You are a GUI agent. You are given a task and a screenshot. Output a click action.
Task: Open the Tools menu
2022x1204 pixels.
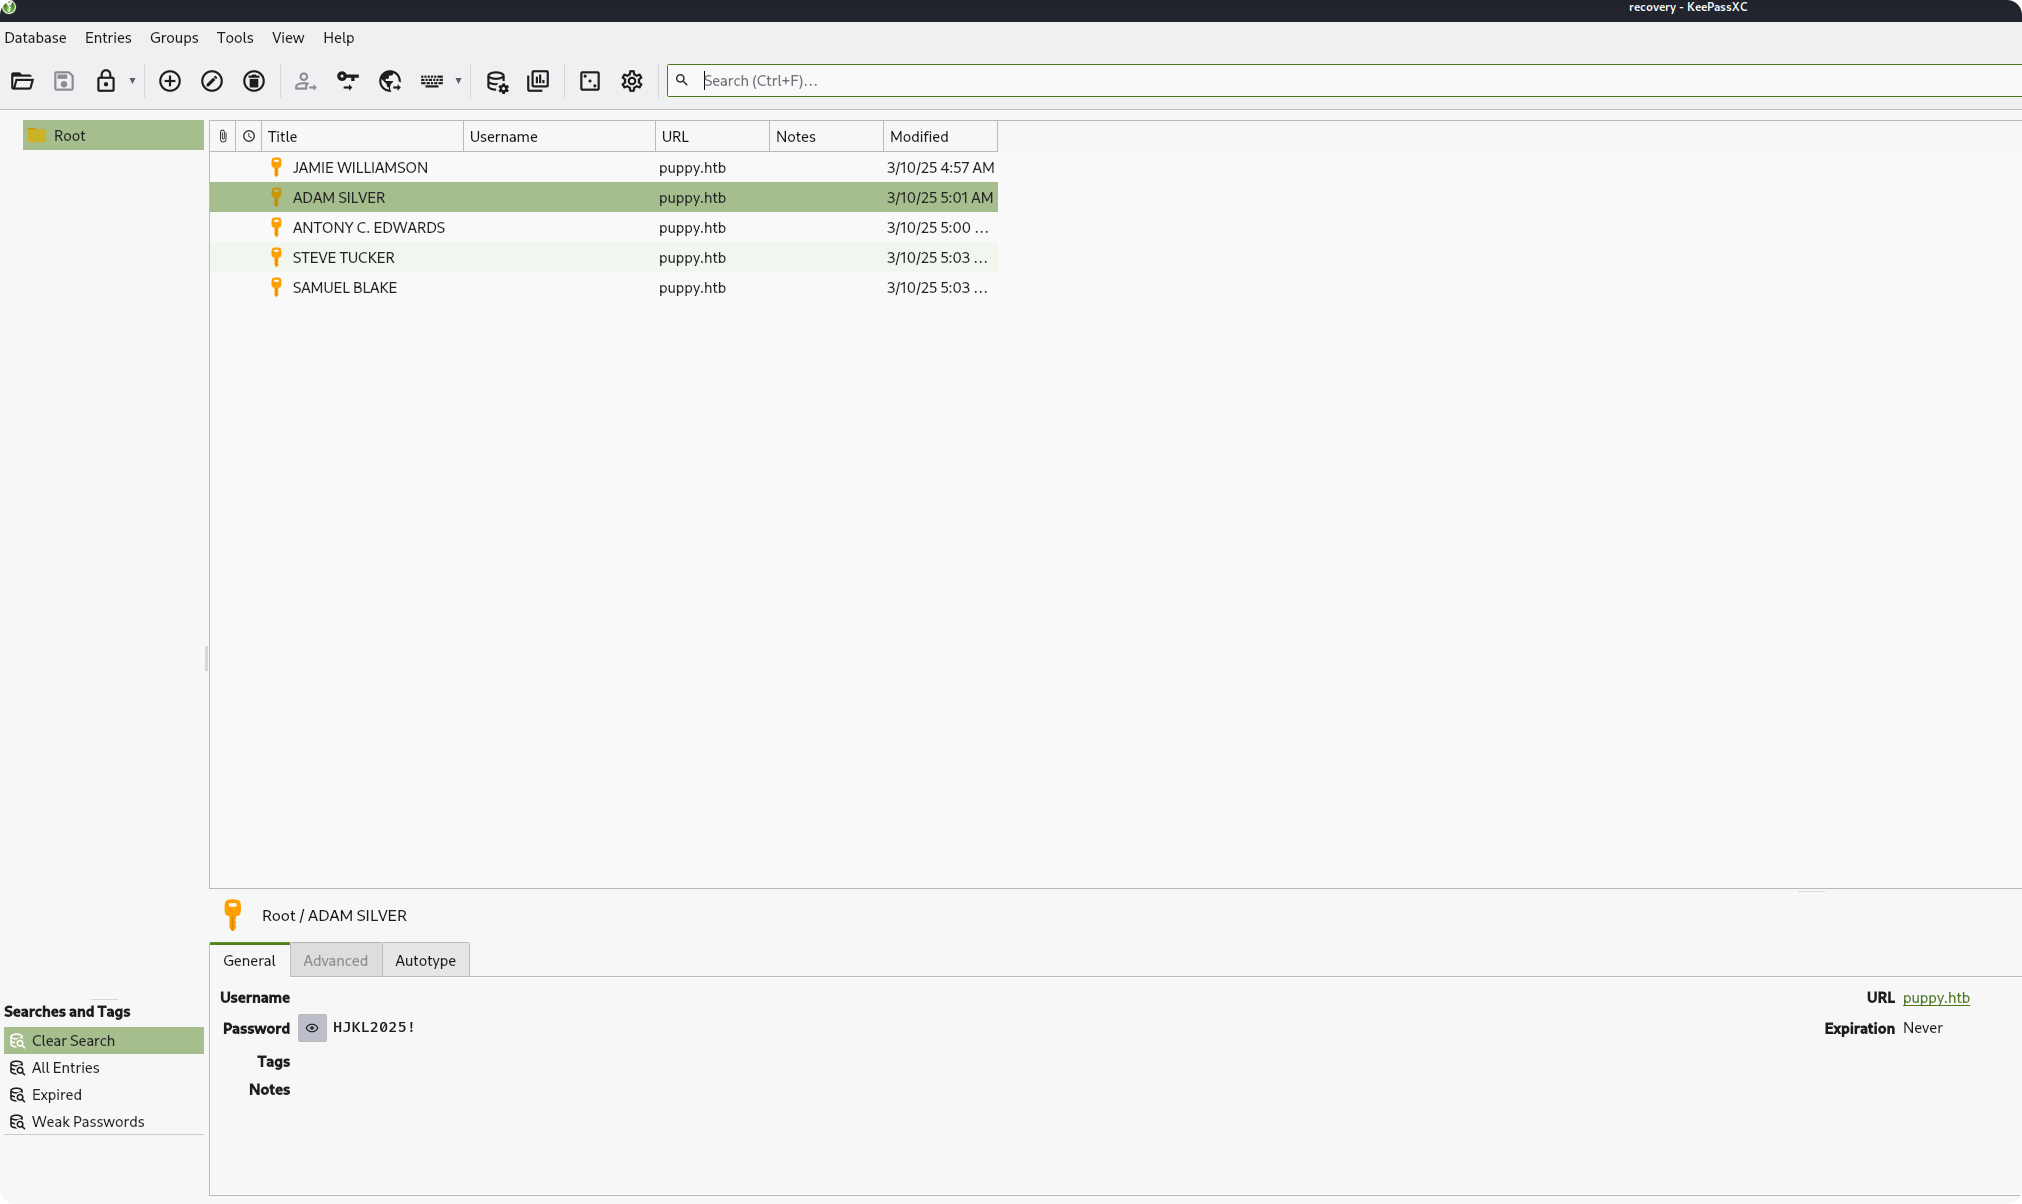click(235, 38)
